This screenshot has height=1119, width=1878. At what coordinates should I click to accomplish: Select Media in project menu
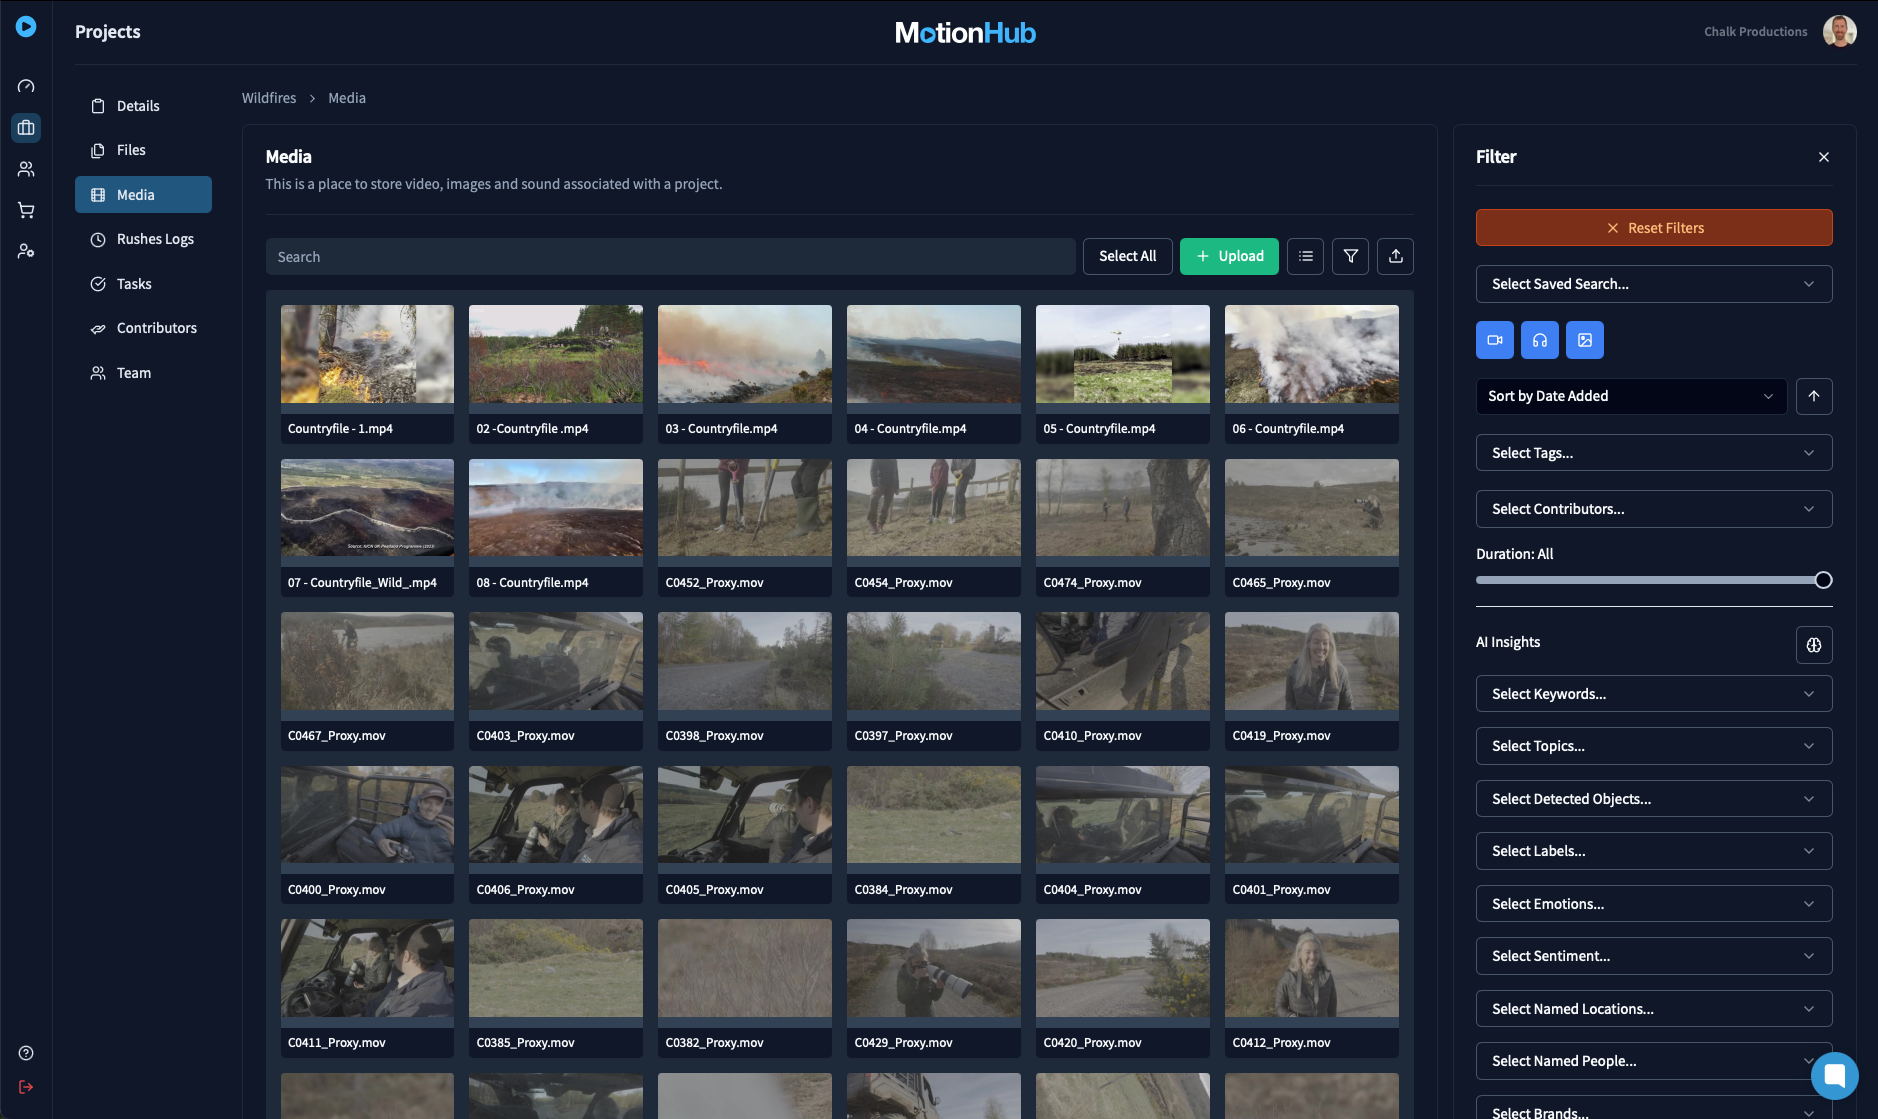[x=143, y=195]
